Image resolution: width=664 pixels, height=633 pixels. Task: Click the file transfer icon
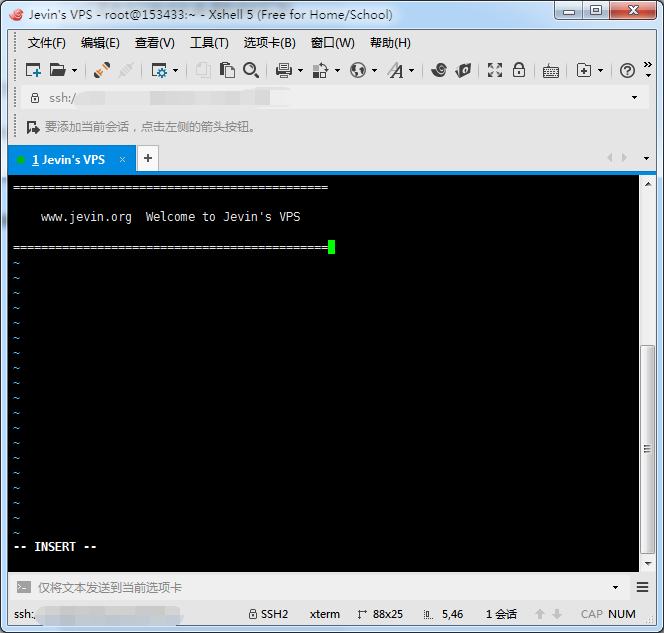click(321, 70)
